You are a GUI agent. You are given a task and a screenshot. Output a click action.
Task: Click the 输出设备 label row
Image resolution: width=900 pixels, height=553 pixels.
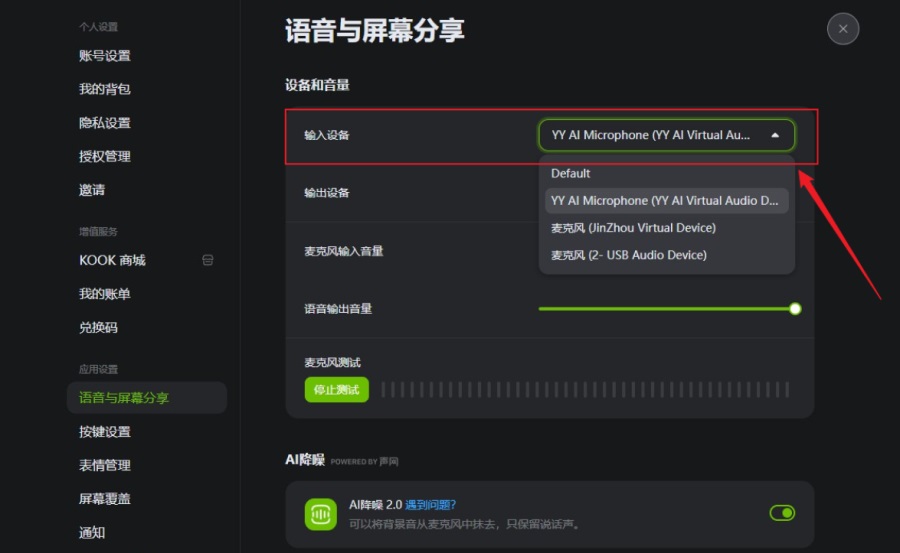(327, 192)
